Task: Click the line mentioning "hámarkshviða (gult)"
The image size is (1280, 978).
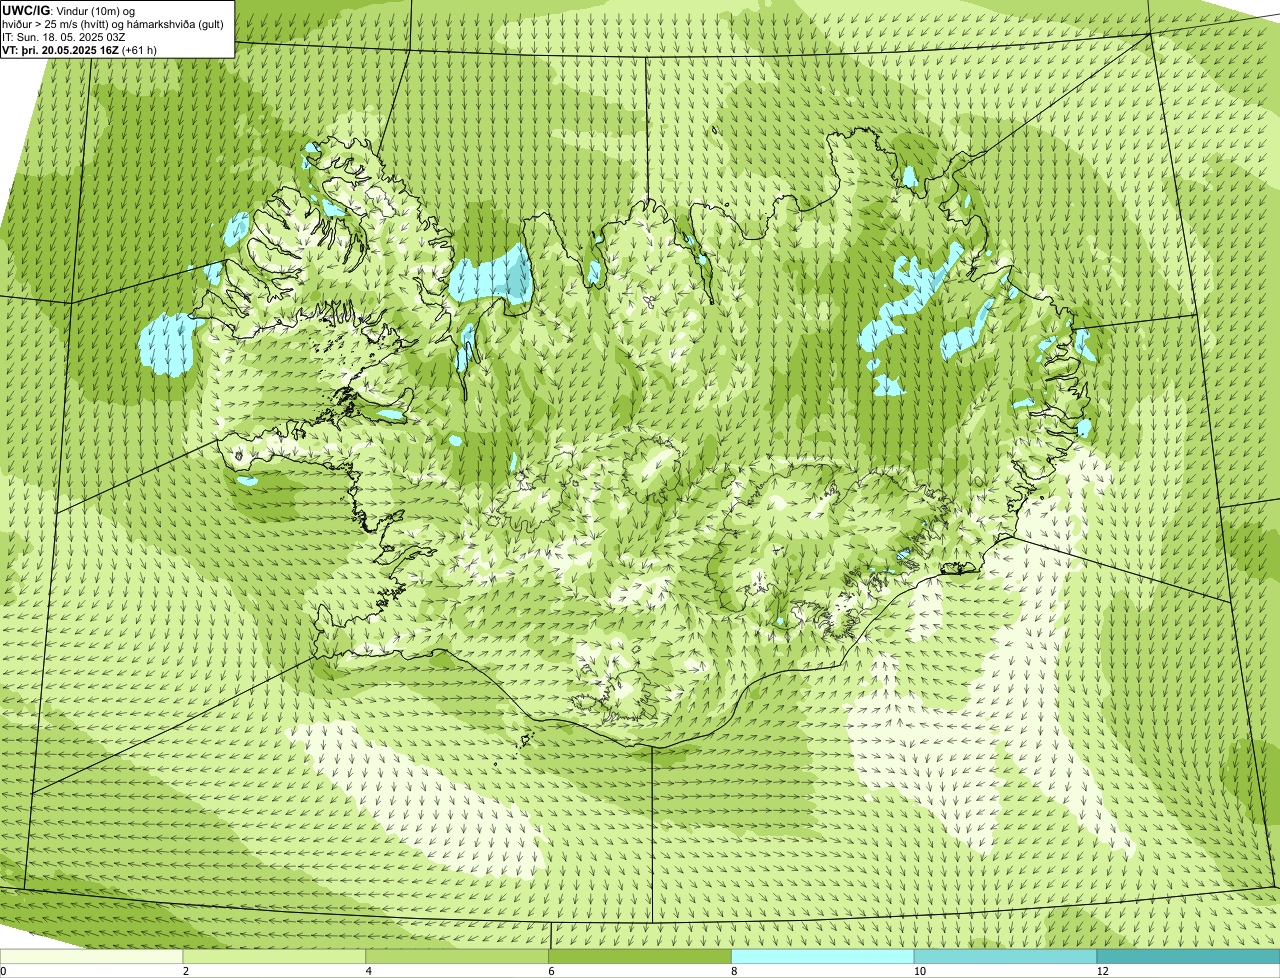Action: coord(113,24)
